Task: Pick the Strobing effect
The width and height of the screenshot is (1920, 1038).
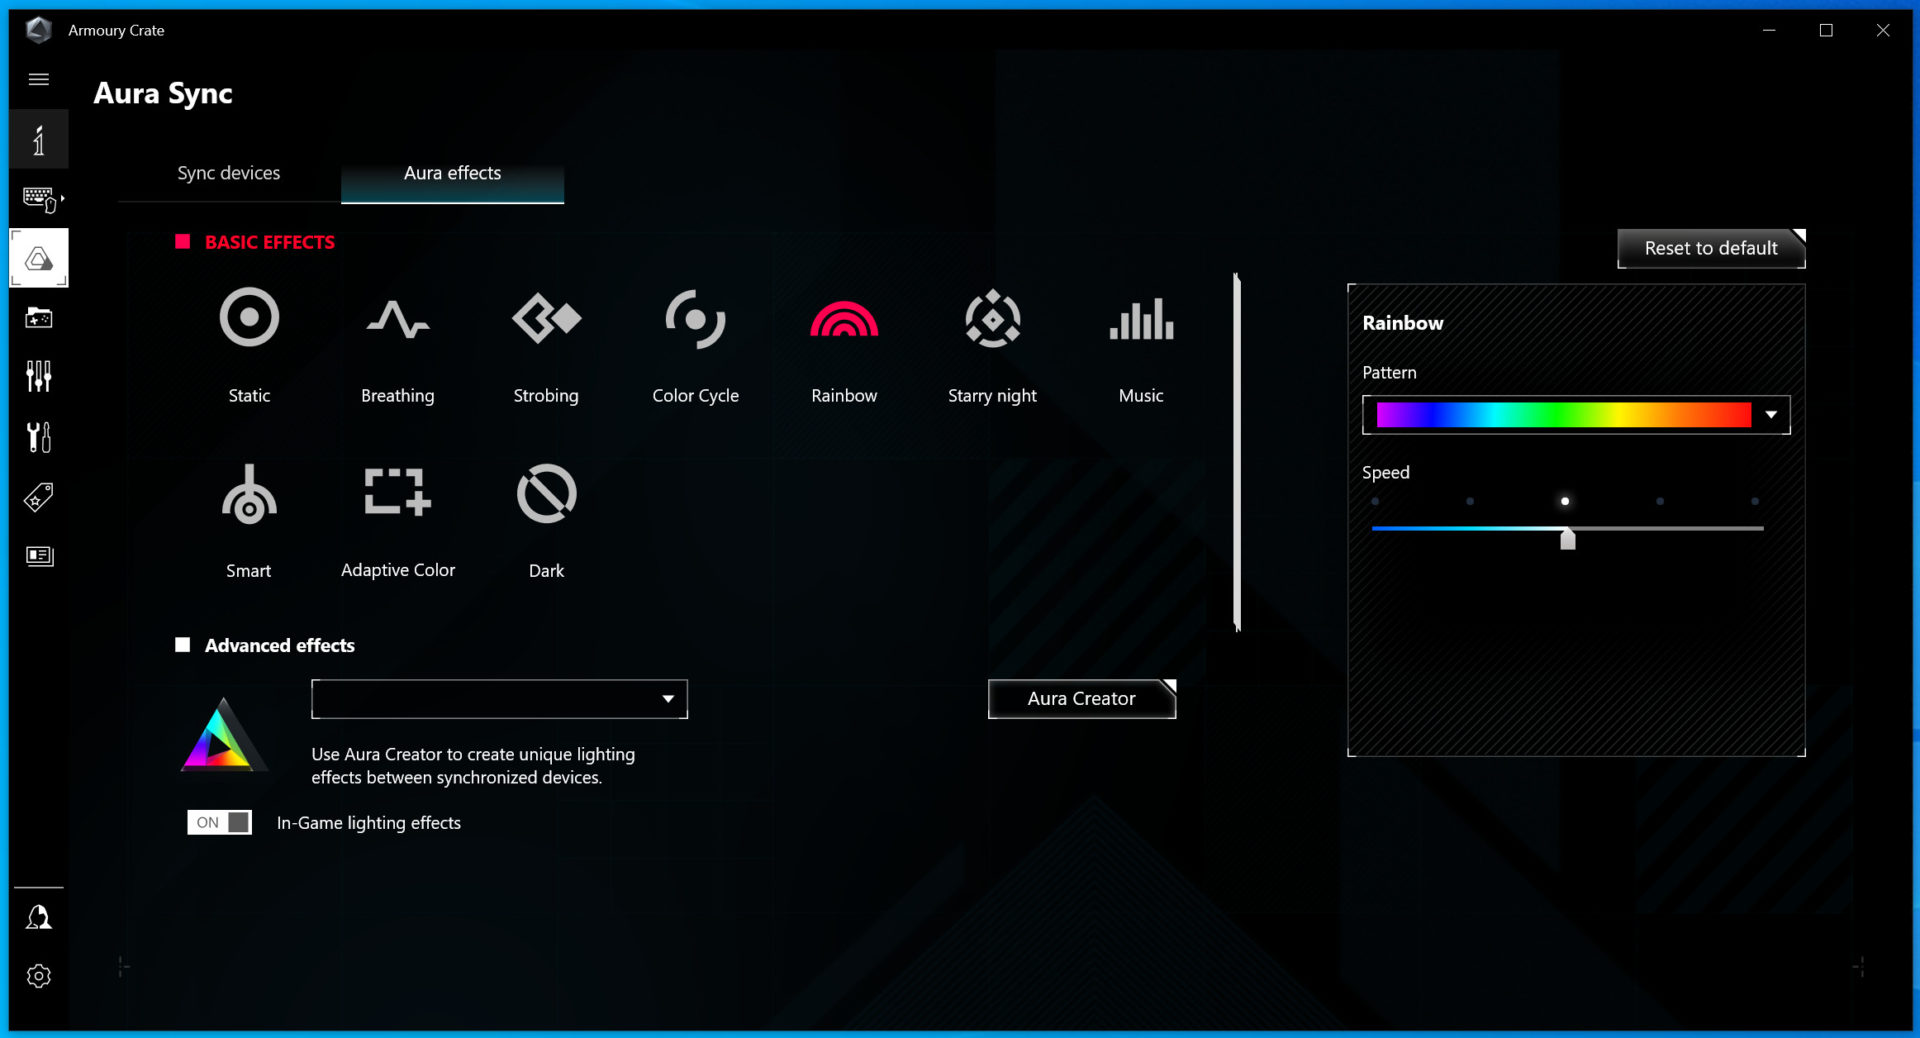Action: click(x=546, y=319)
